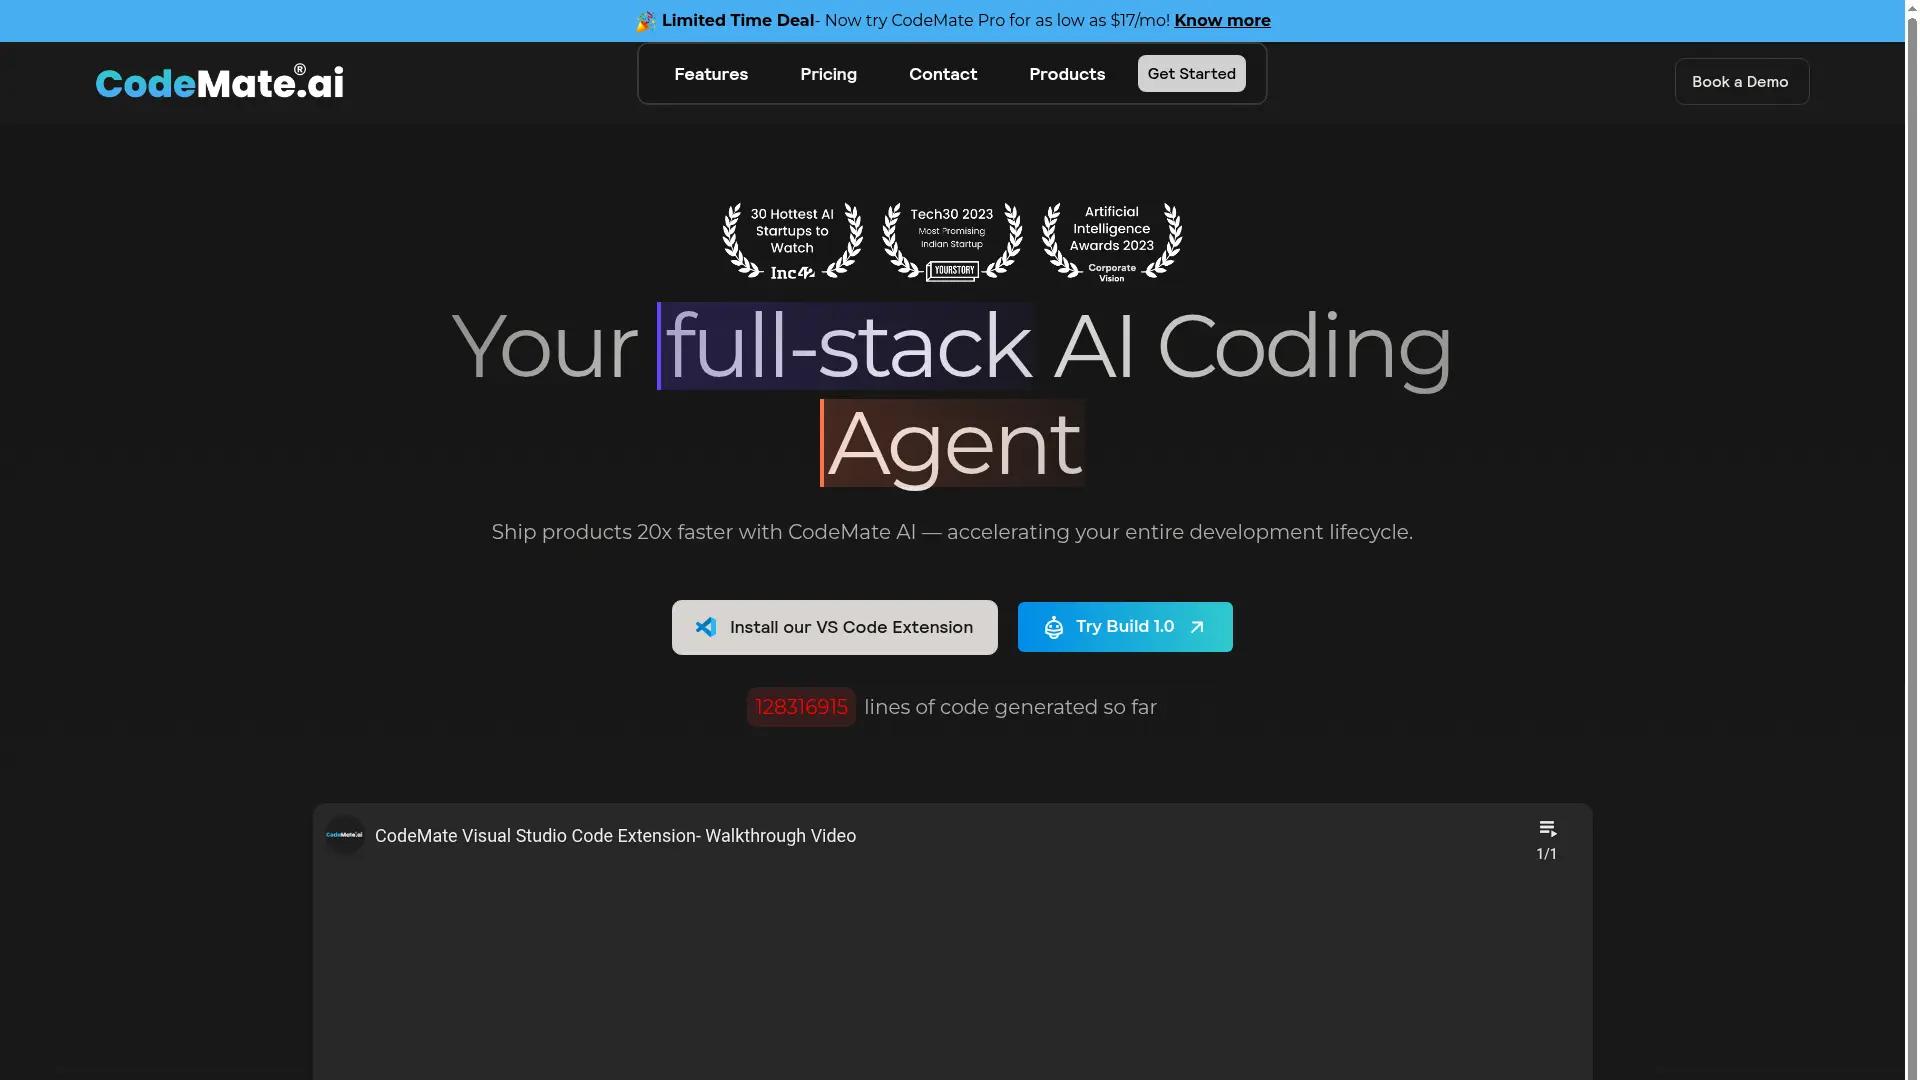
Task: Click the CodeMate channel avatar on the video
Action: (x=343, y=835)
